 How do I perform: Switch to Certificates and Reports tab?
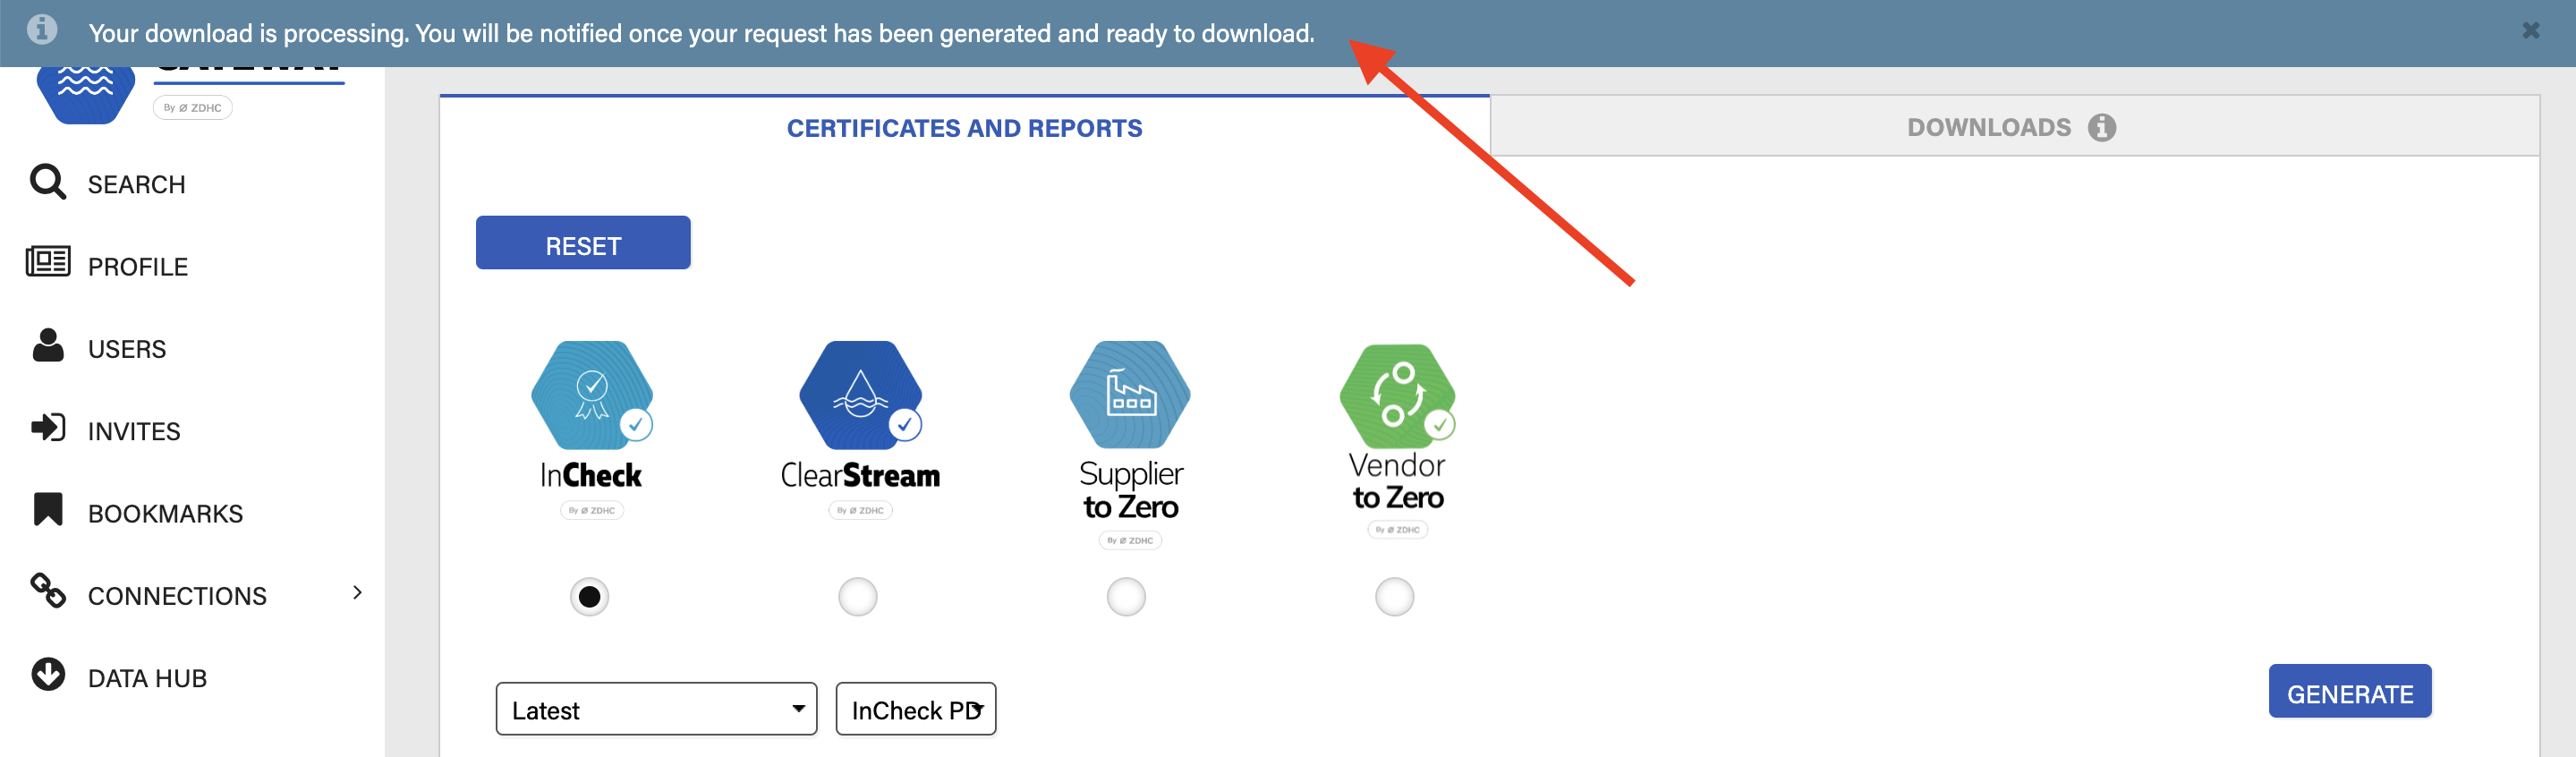[x=964, y=128]
